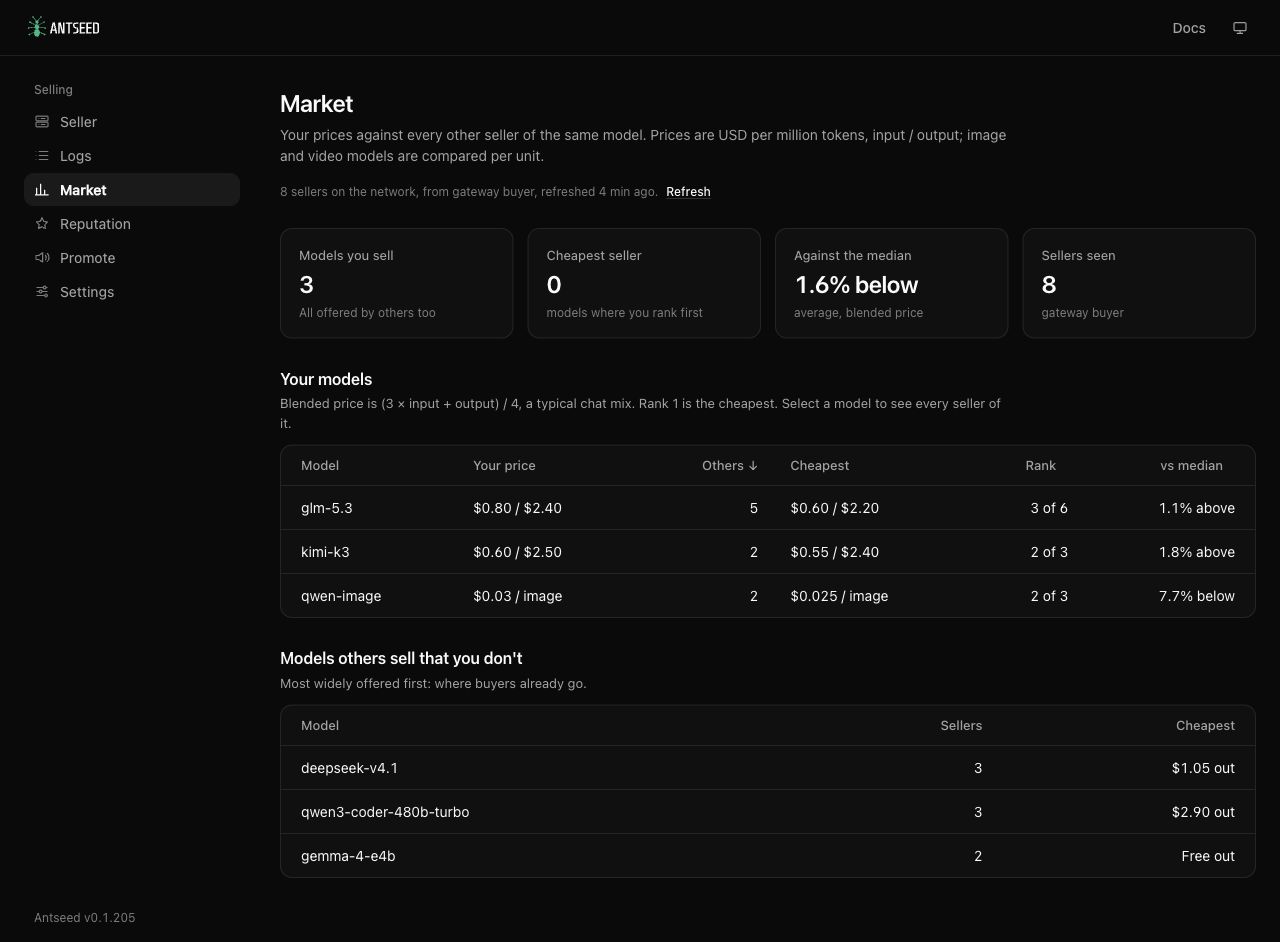Click the 7.7% below value
The image size is (1280, 942).
[1197, 596]
